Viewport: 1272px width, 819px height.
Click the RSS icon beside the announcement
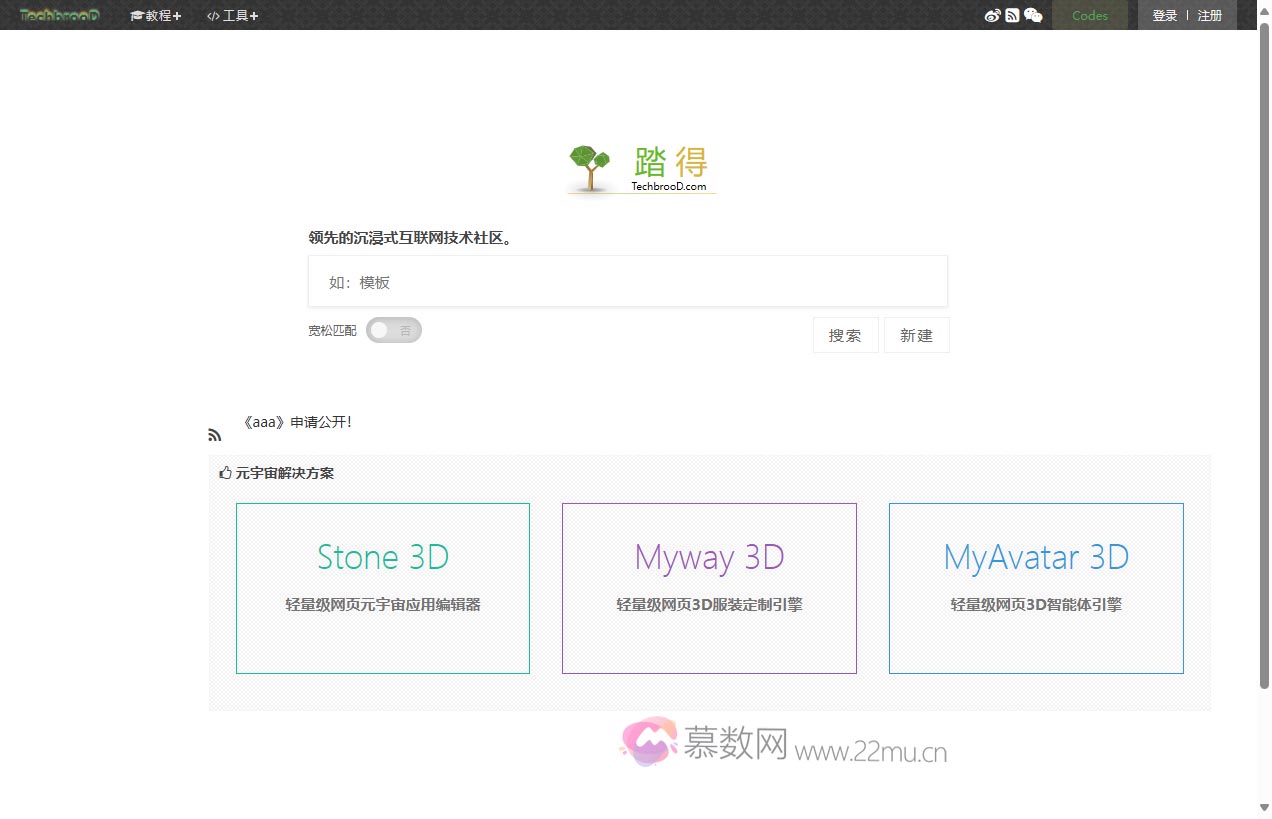point(215,435)
